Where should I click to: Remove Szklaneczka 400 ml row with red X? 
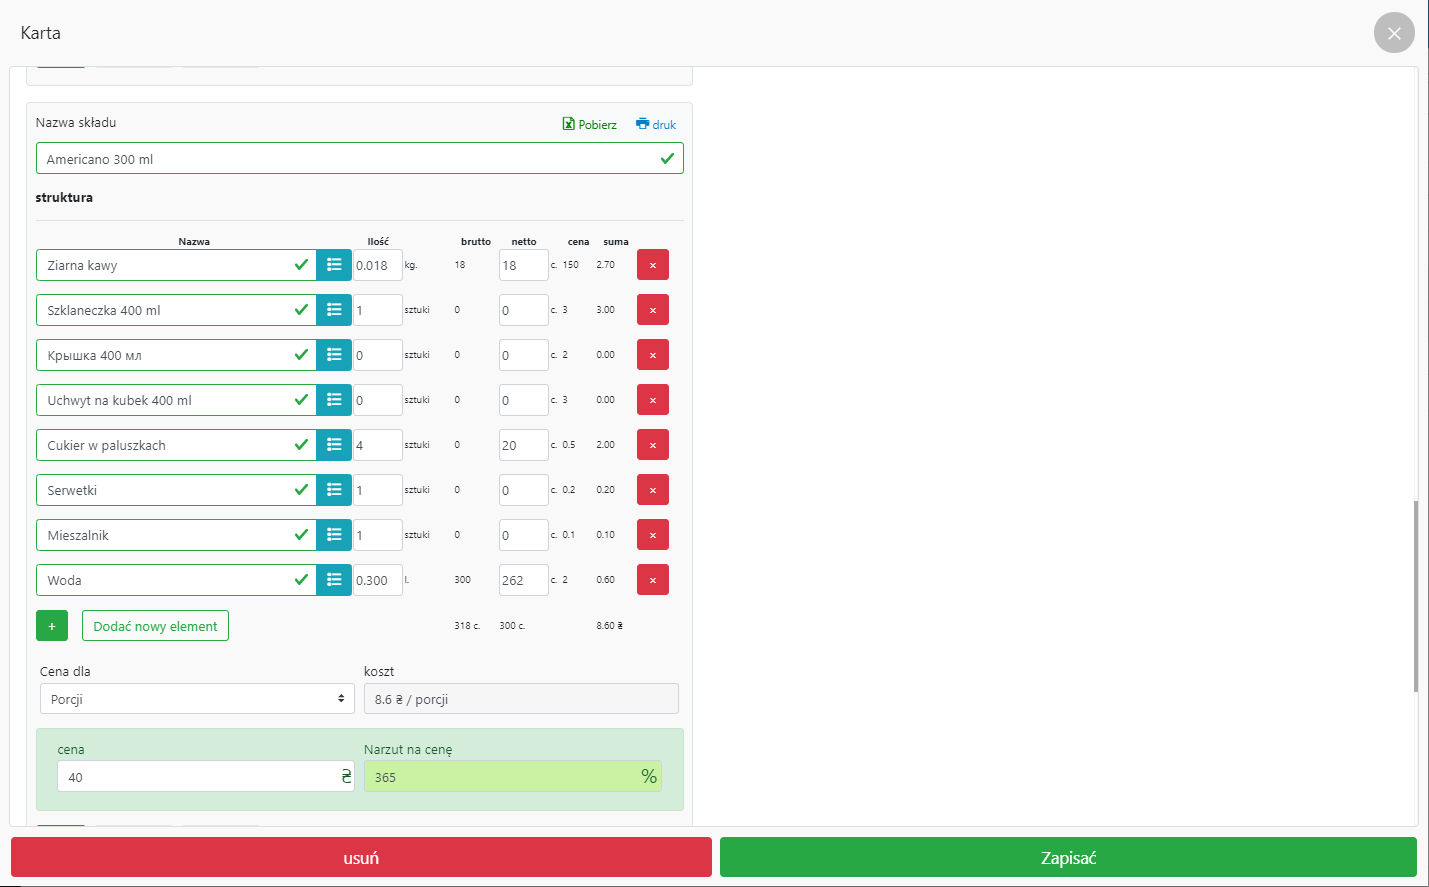pos(653,310)
